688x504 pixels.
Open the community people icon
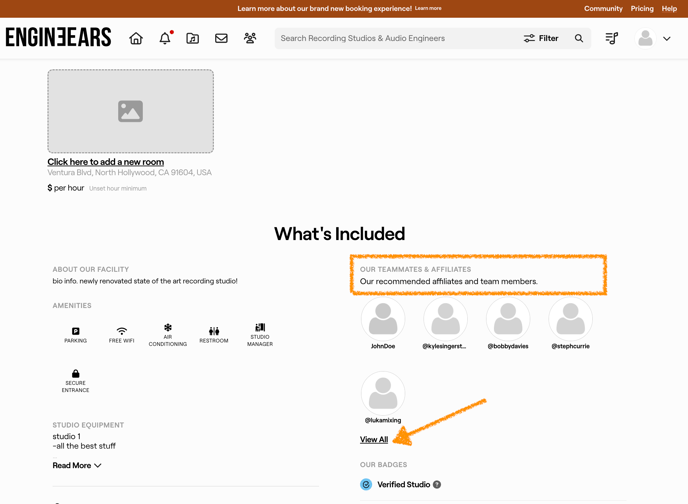250,39
